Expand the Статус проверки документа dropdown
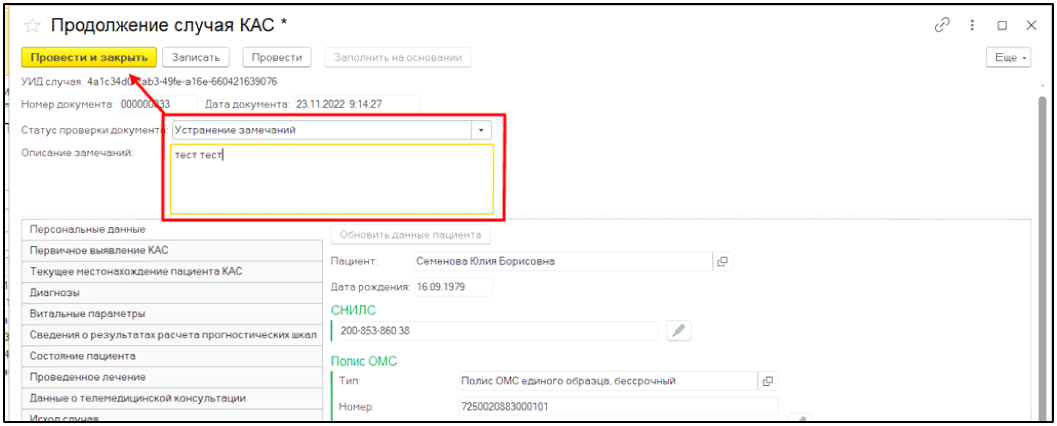Image resolution: width=1057 pixels, height=426 pixels. coord(483,130)
